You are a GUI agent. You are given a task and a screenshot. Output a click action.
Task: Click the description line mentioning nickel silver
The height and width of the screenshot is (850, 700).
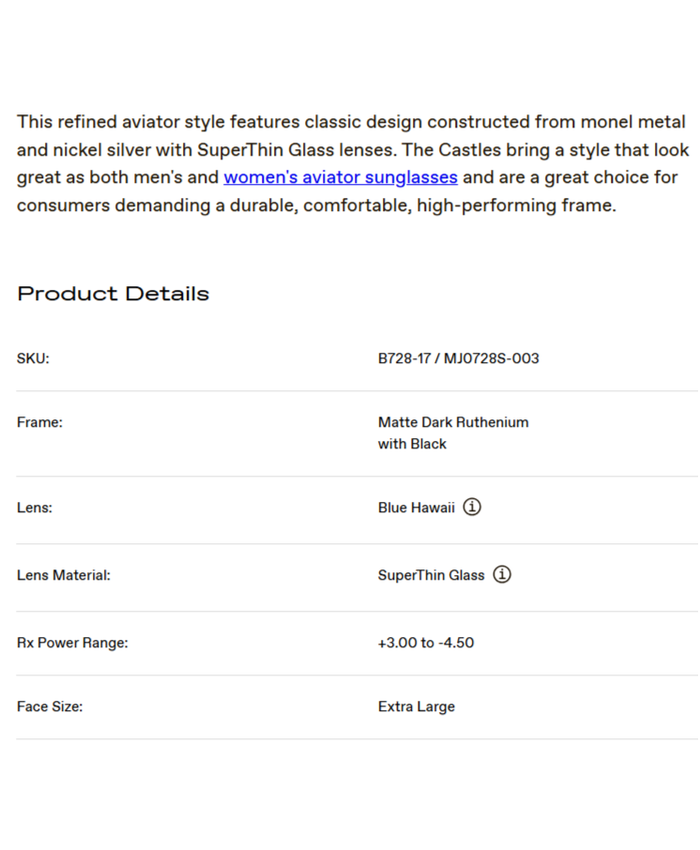(351, 150)
